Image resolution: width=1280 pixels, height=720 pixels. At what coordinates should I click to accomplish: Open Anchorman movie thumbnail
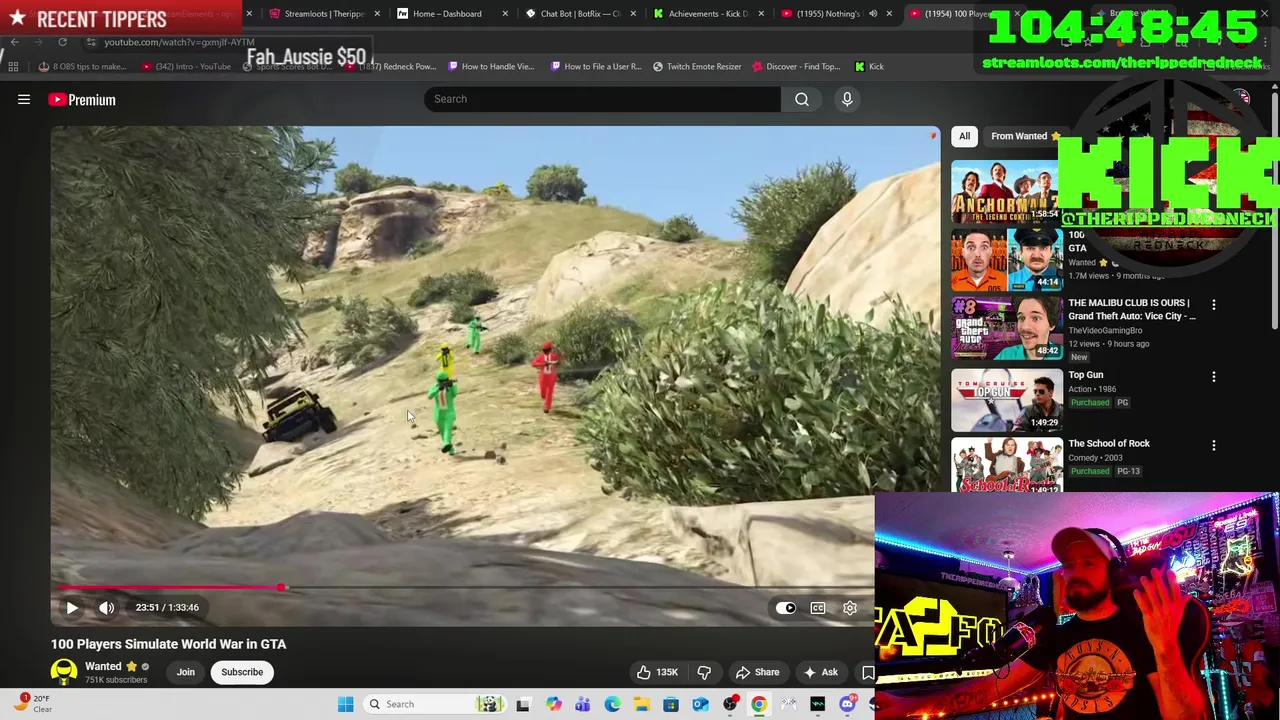coord(1004,191)
